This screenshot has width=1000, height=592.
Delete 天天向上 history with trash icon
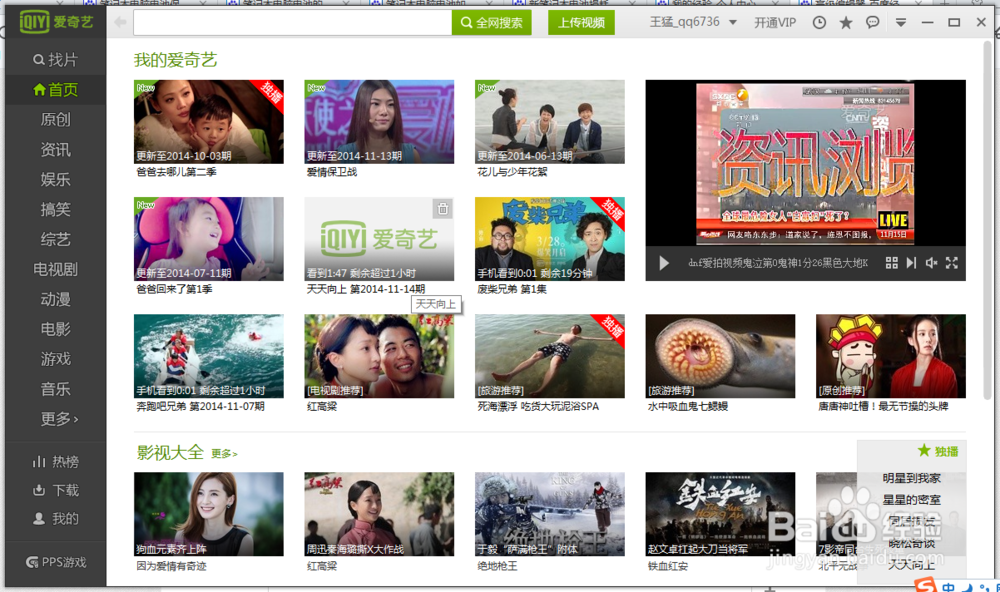pos(443,209)
